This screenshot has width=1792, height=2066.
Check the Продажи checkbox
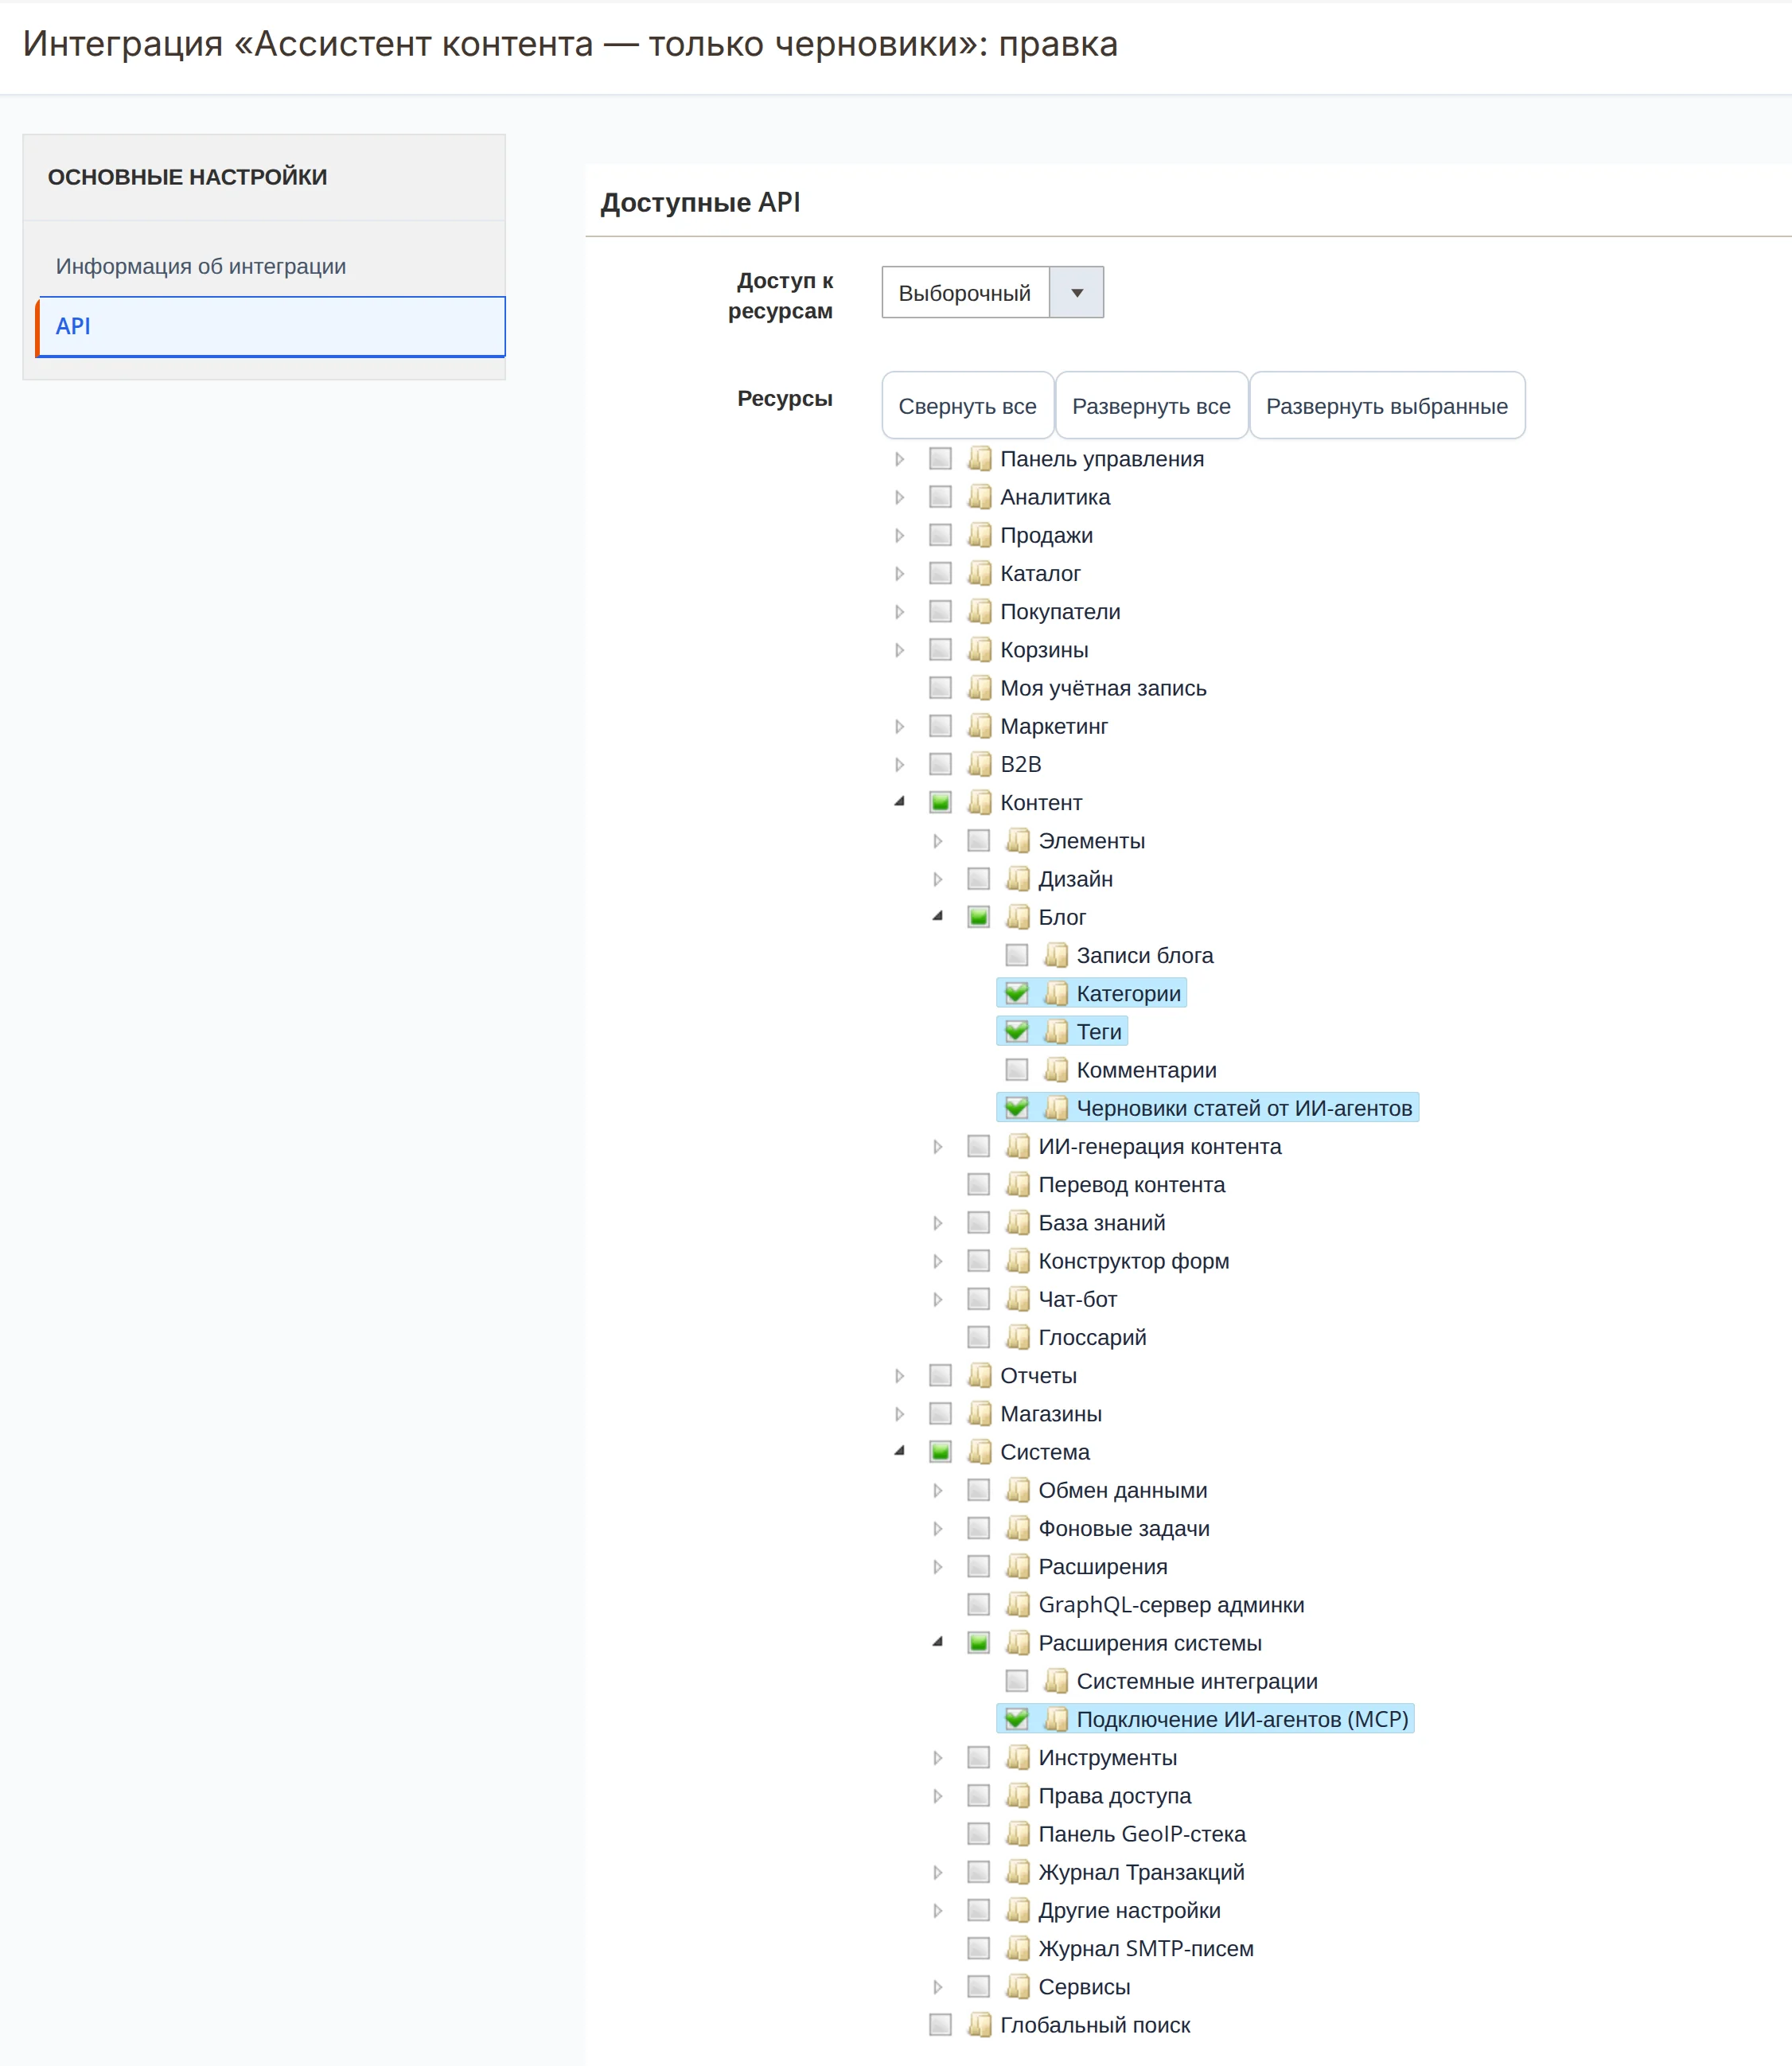[x=940, y=535]
